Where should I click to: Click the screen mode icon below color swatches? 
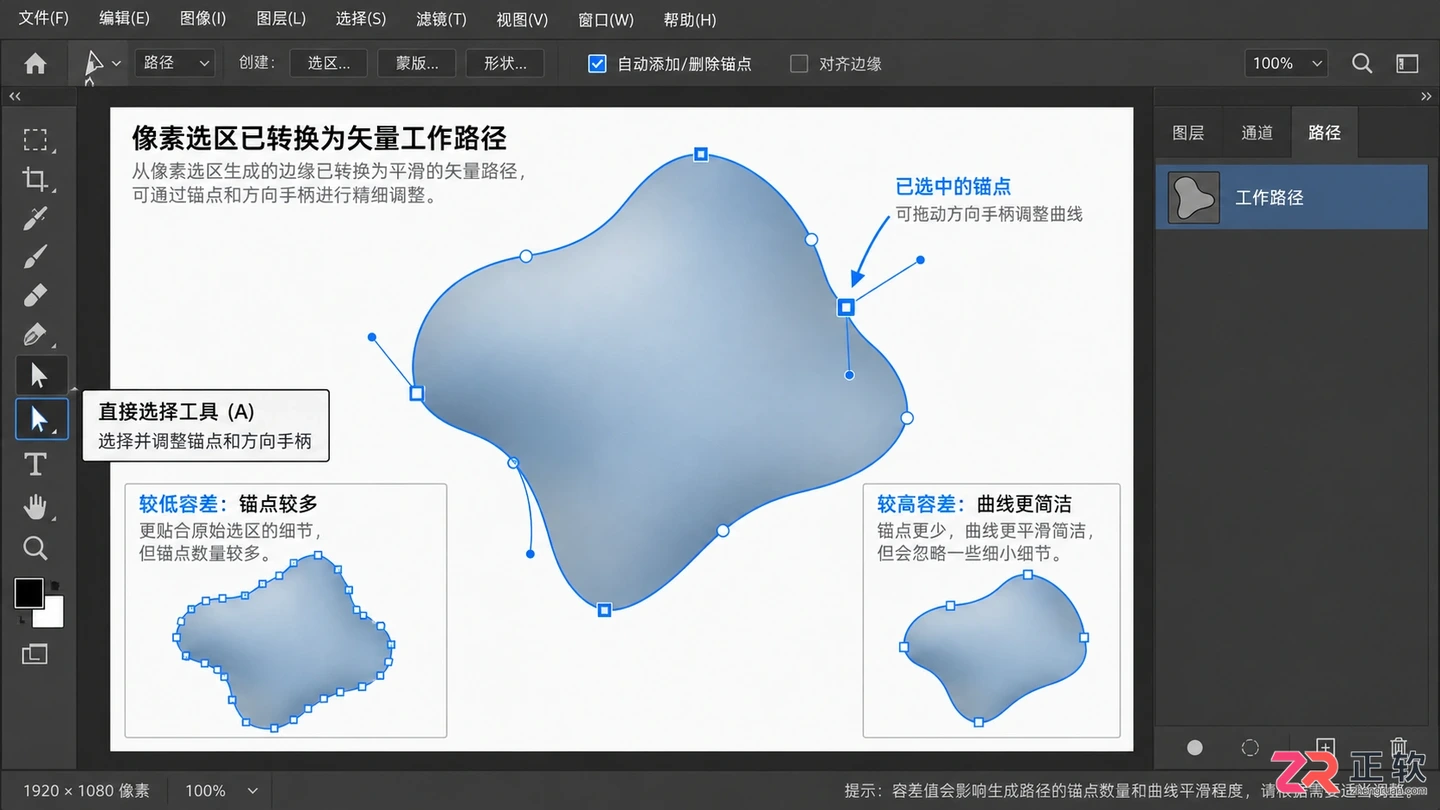point(35,654)
